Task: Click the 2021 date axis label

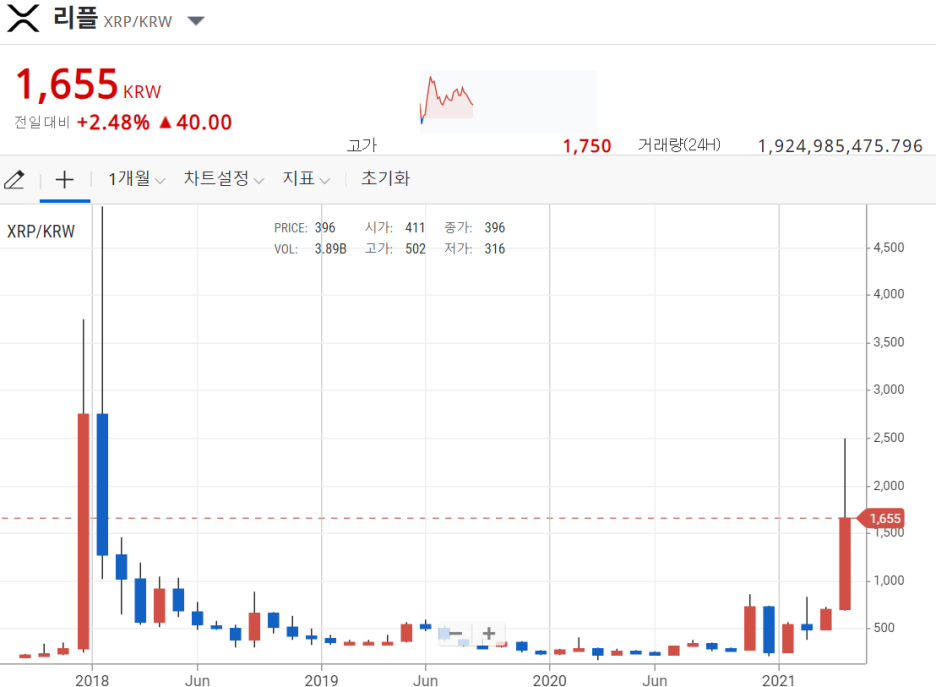Action: pyautogui.click(x=778, y=680)
